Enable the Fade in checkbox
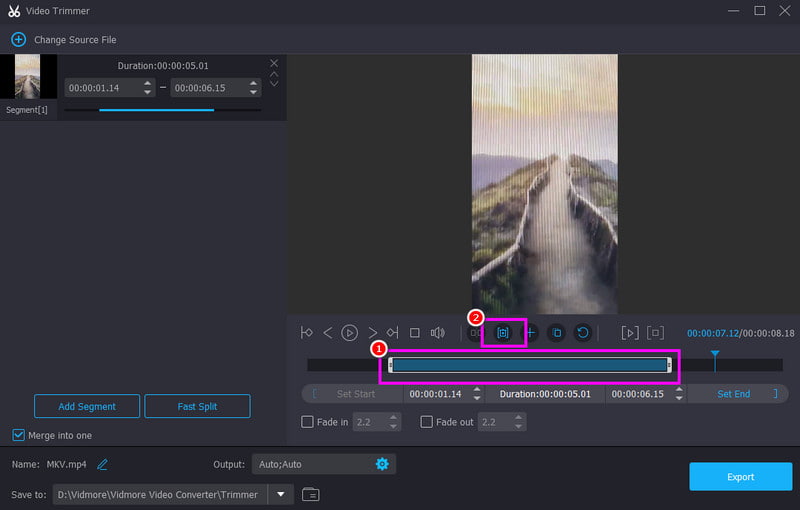 coord(307,422)
